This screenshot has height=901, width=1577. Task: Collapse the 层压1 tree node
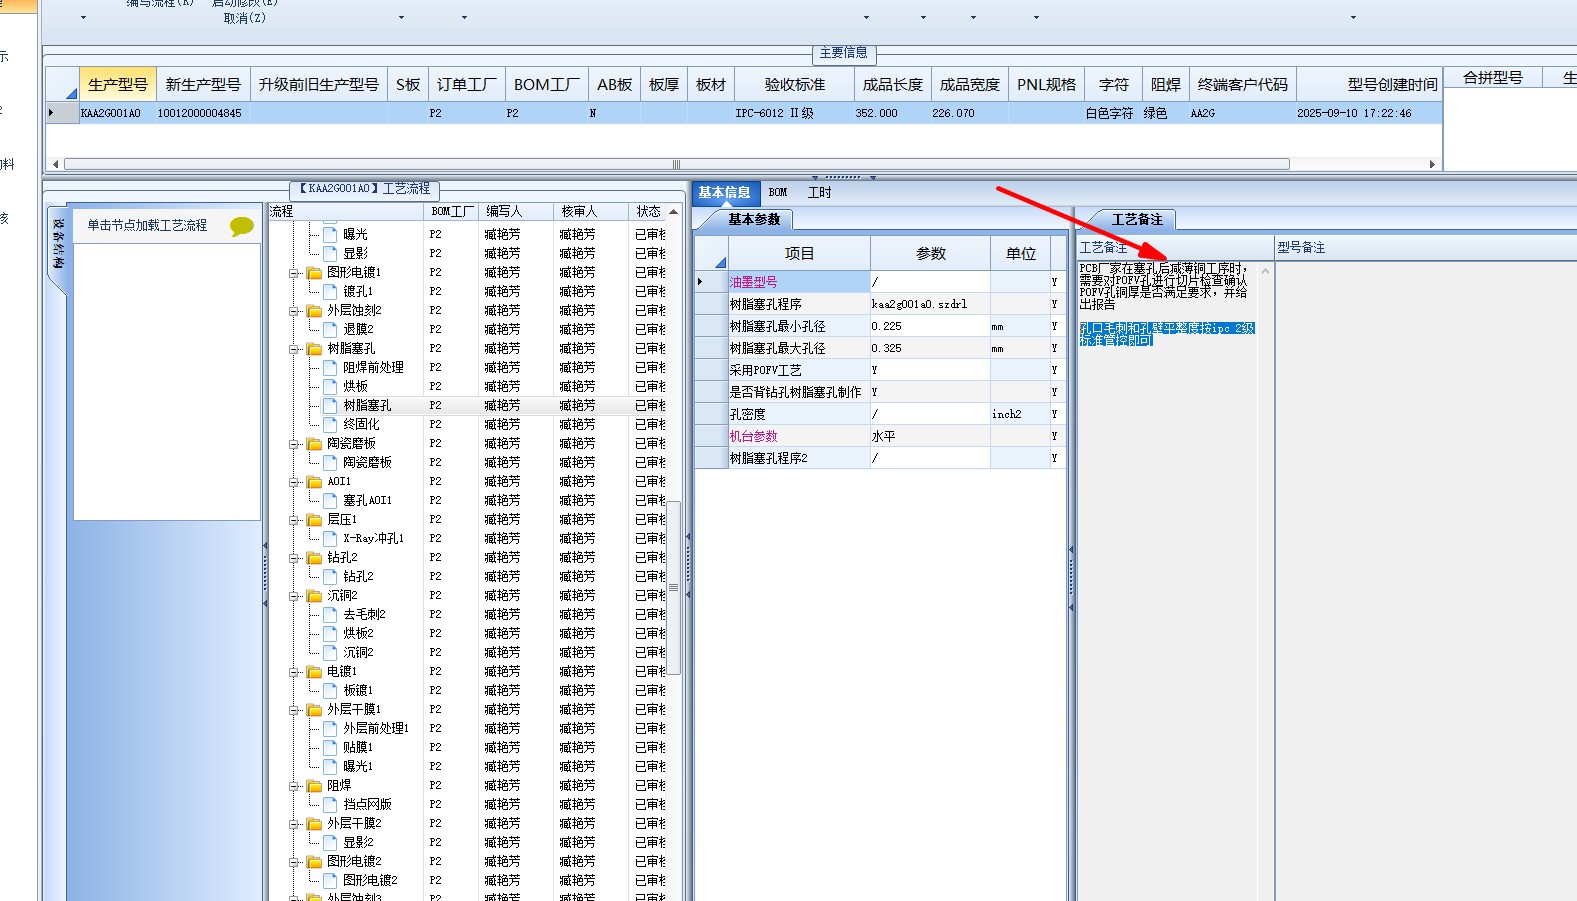click(295, 519)
